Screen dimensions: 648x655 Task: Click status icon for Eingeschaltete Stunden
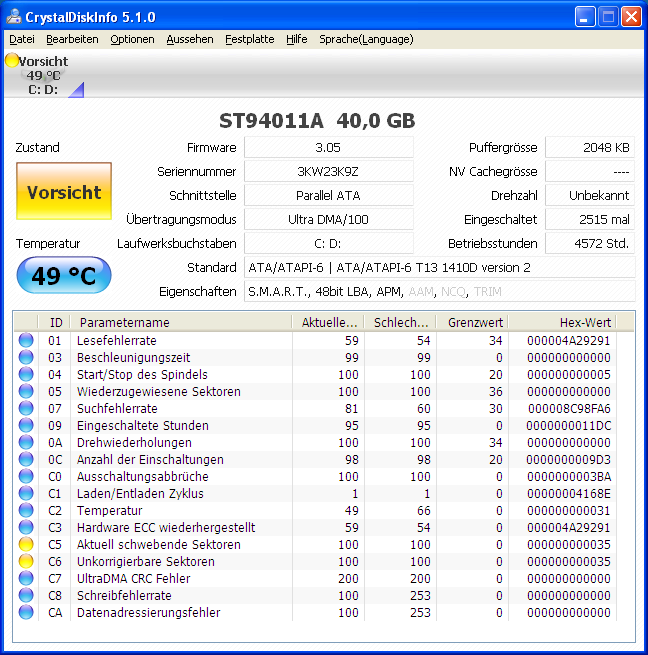click(26, 425)
